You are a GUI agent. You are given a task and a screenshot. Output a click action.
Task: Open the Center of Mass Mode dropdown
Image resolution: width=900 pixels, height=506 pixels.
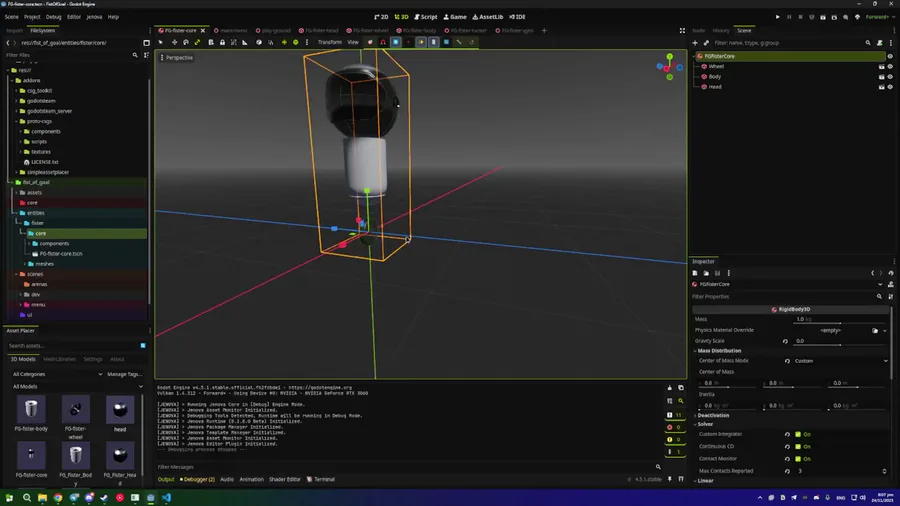coord(841,361)
